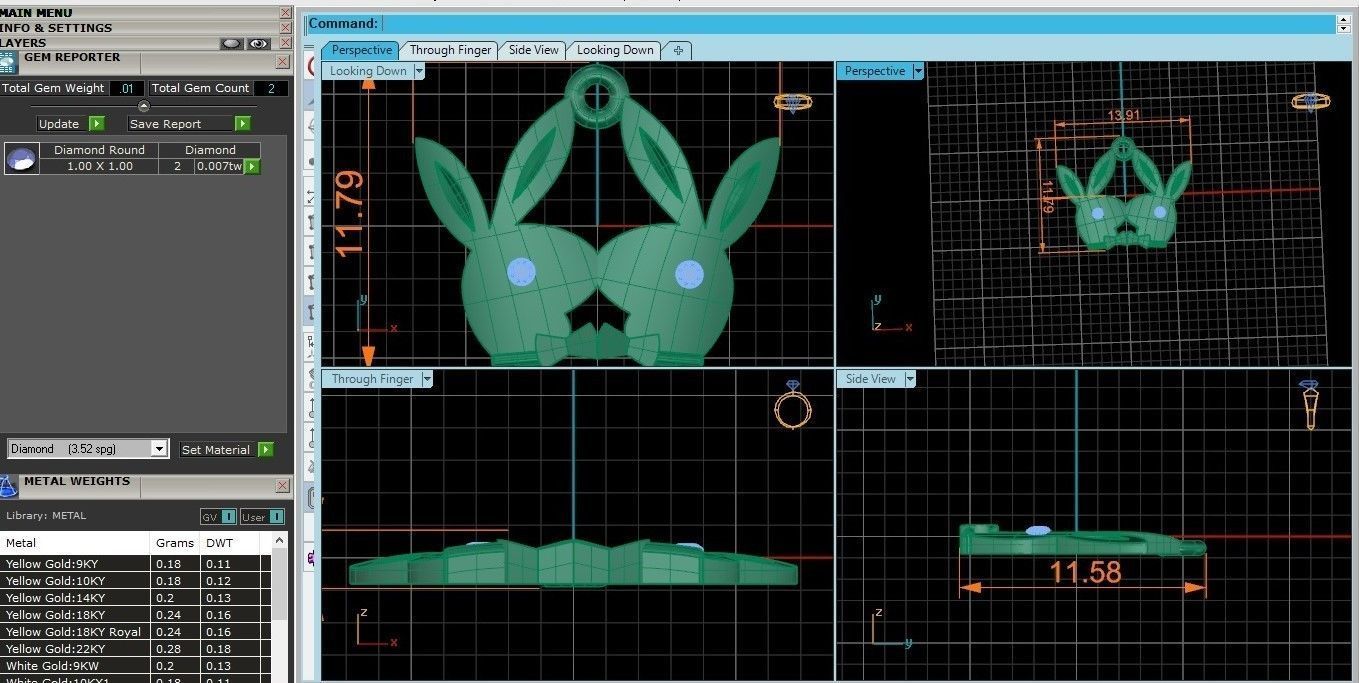Open the Side View viewport dropdown arrow
Screen dimensions: 1359x683
point(909,379)
